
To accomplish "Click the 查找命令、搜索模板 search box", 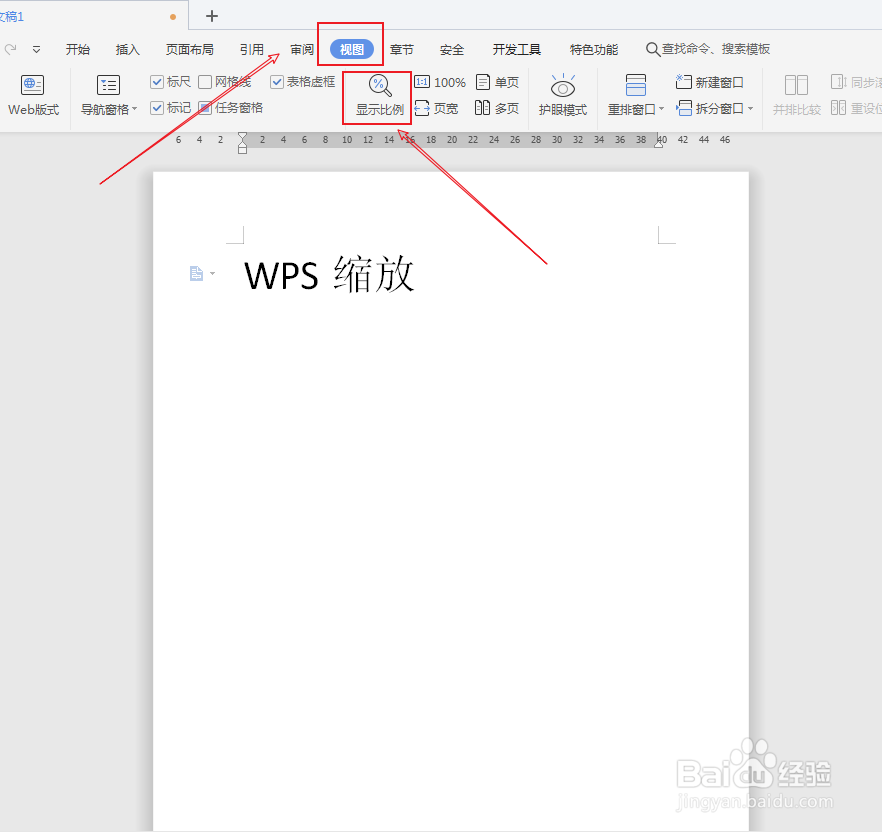I will [x=708, y=50].
